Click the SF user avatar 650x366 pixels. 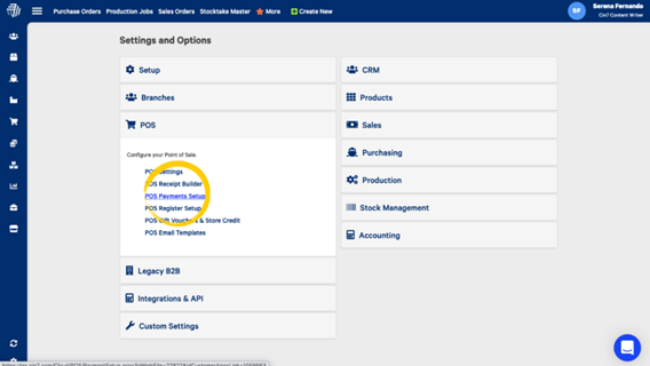(577, 11)
